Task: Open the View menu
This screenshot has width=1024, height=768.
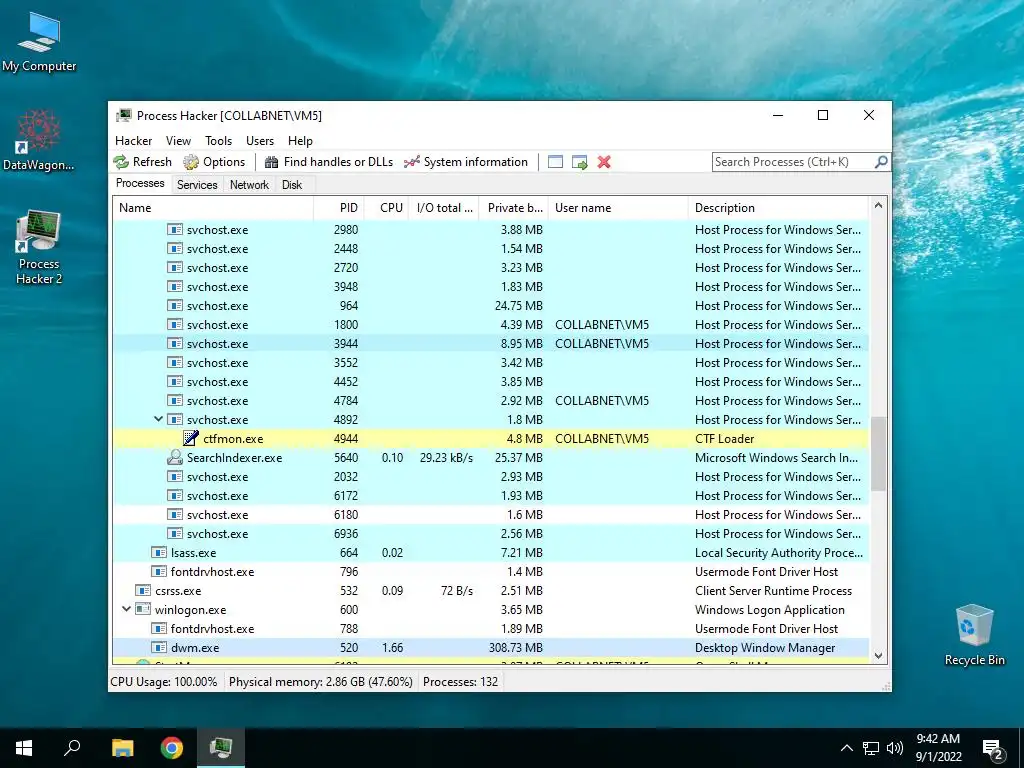Action: click(x=178, y=140)
